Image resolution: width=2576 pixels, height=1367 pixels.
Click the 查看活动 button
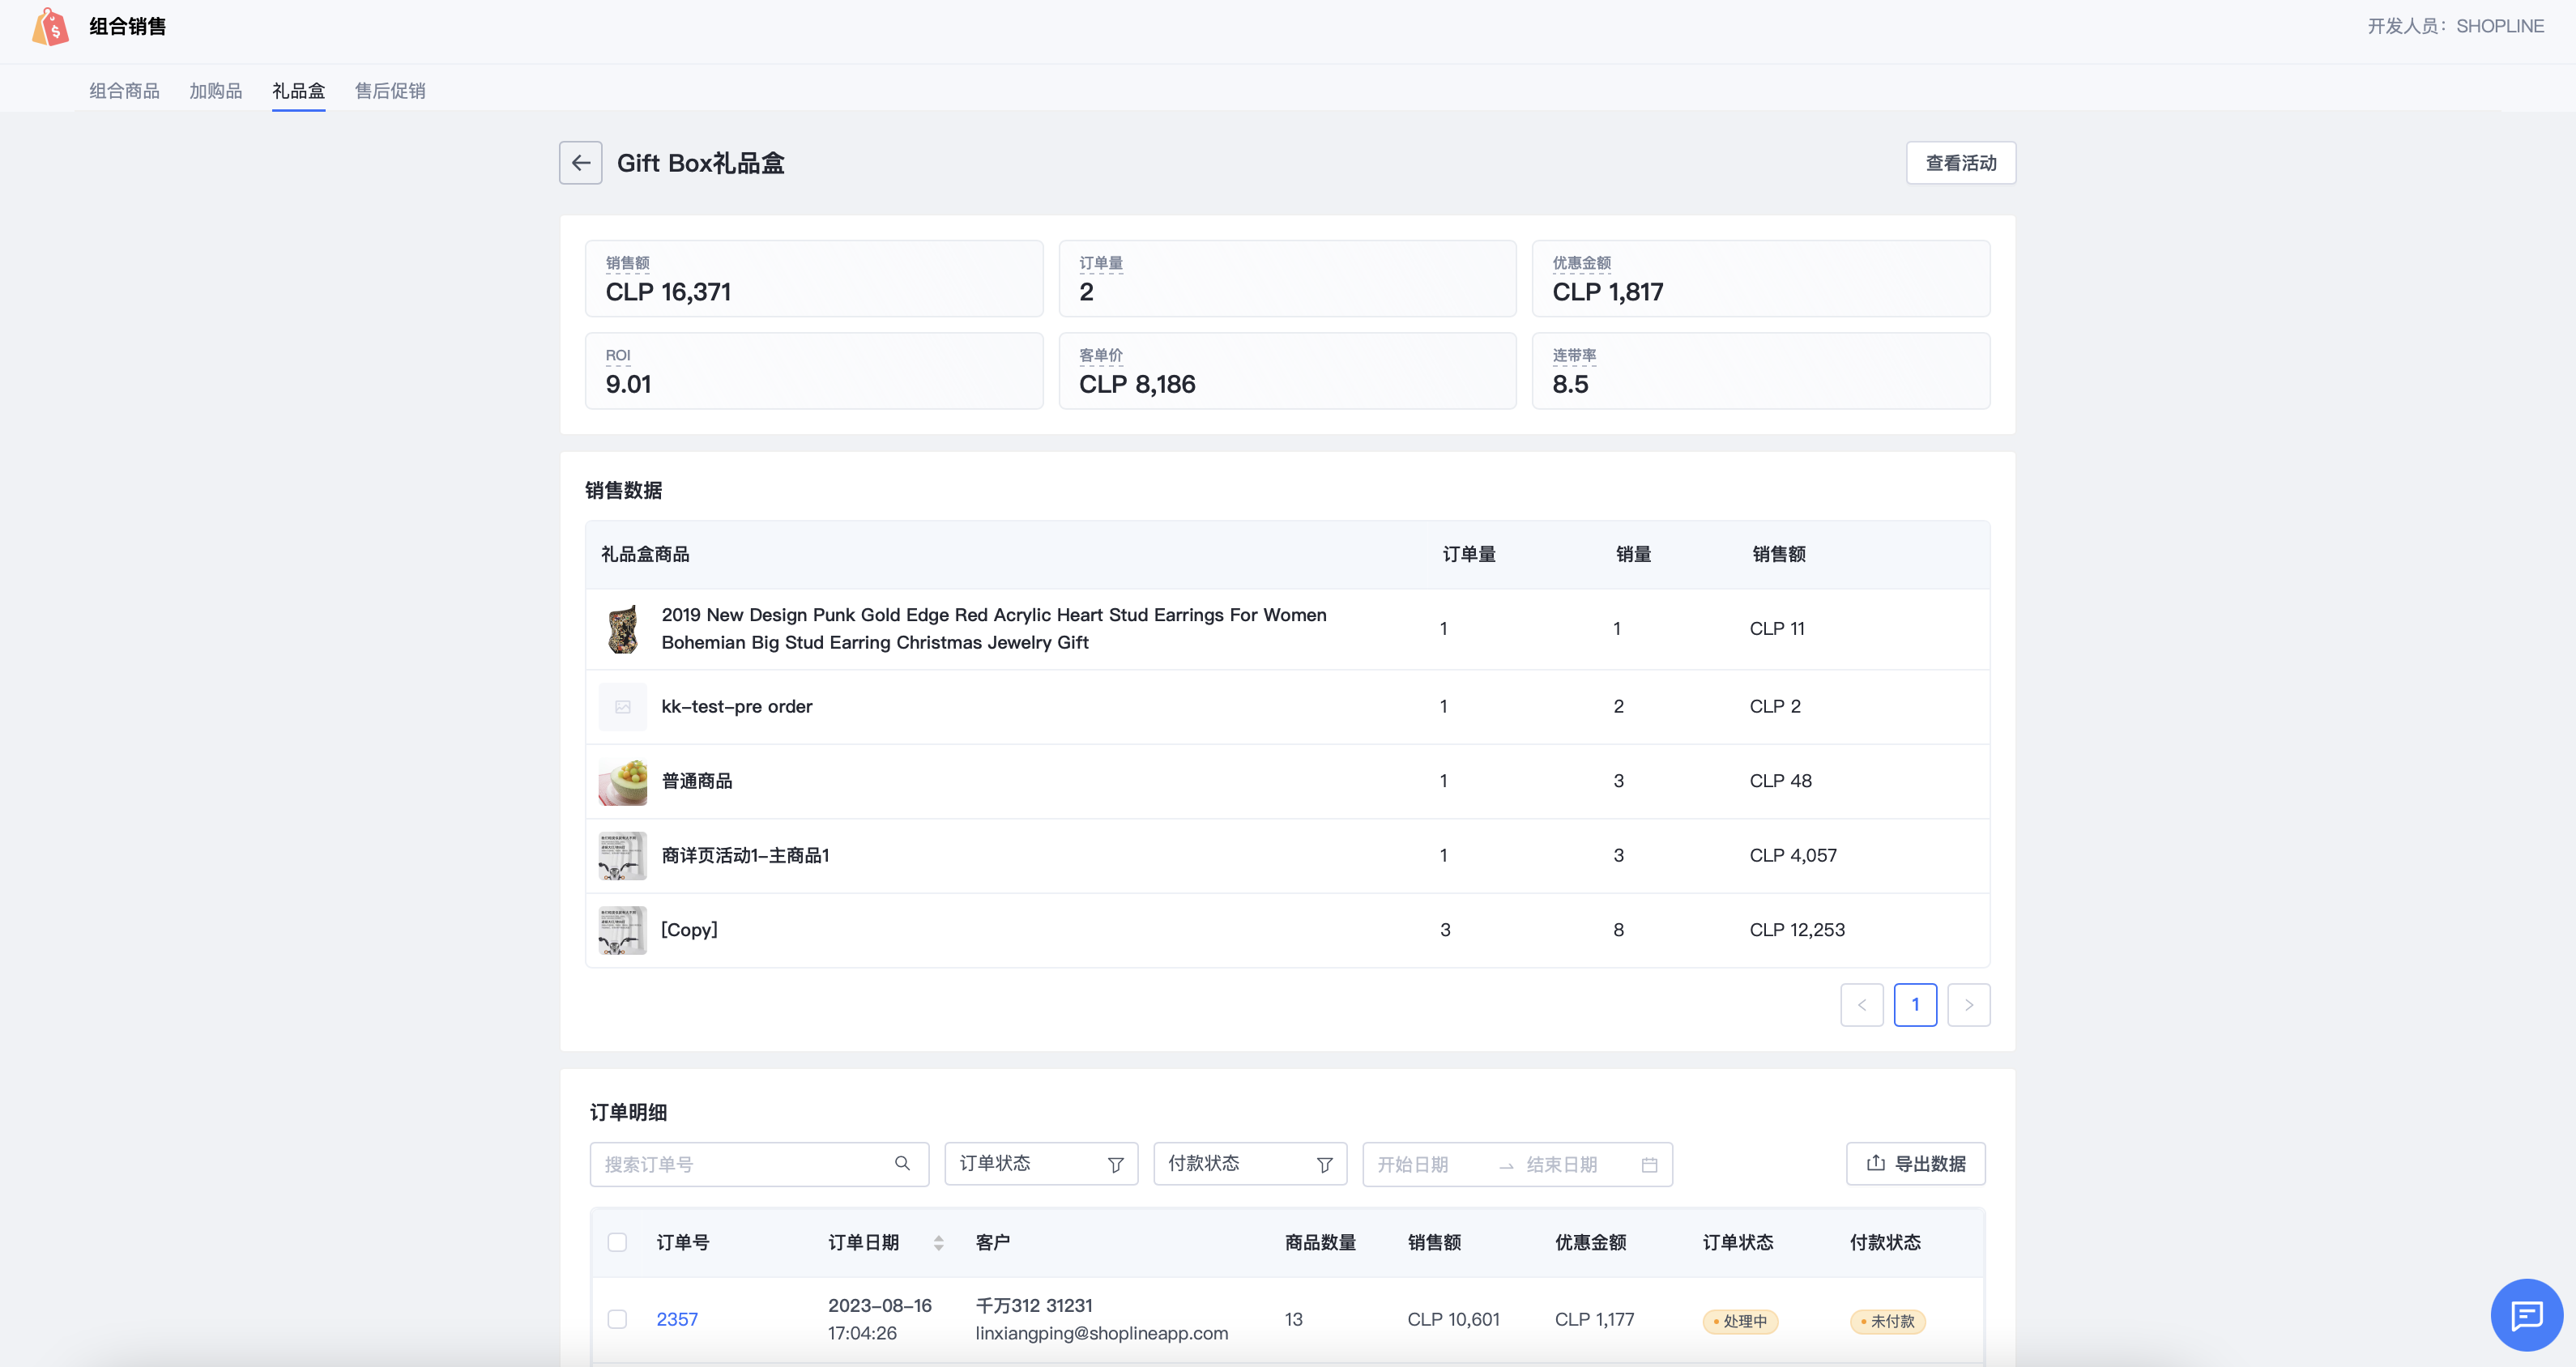(x=1960, y=163)
